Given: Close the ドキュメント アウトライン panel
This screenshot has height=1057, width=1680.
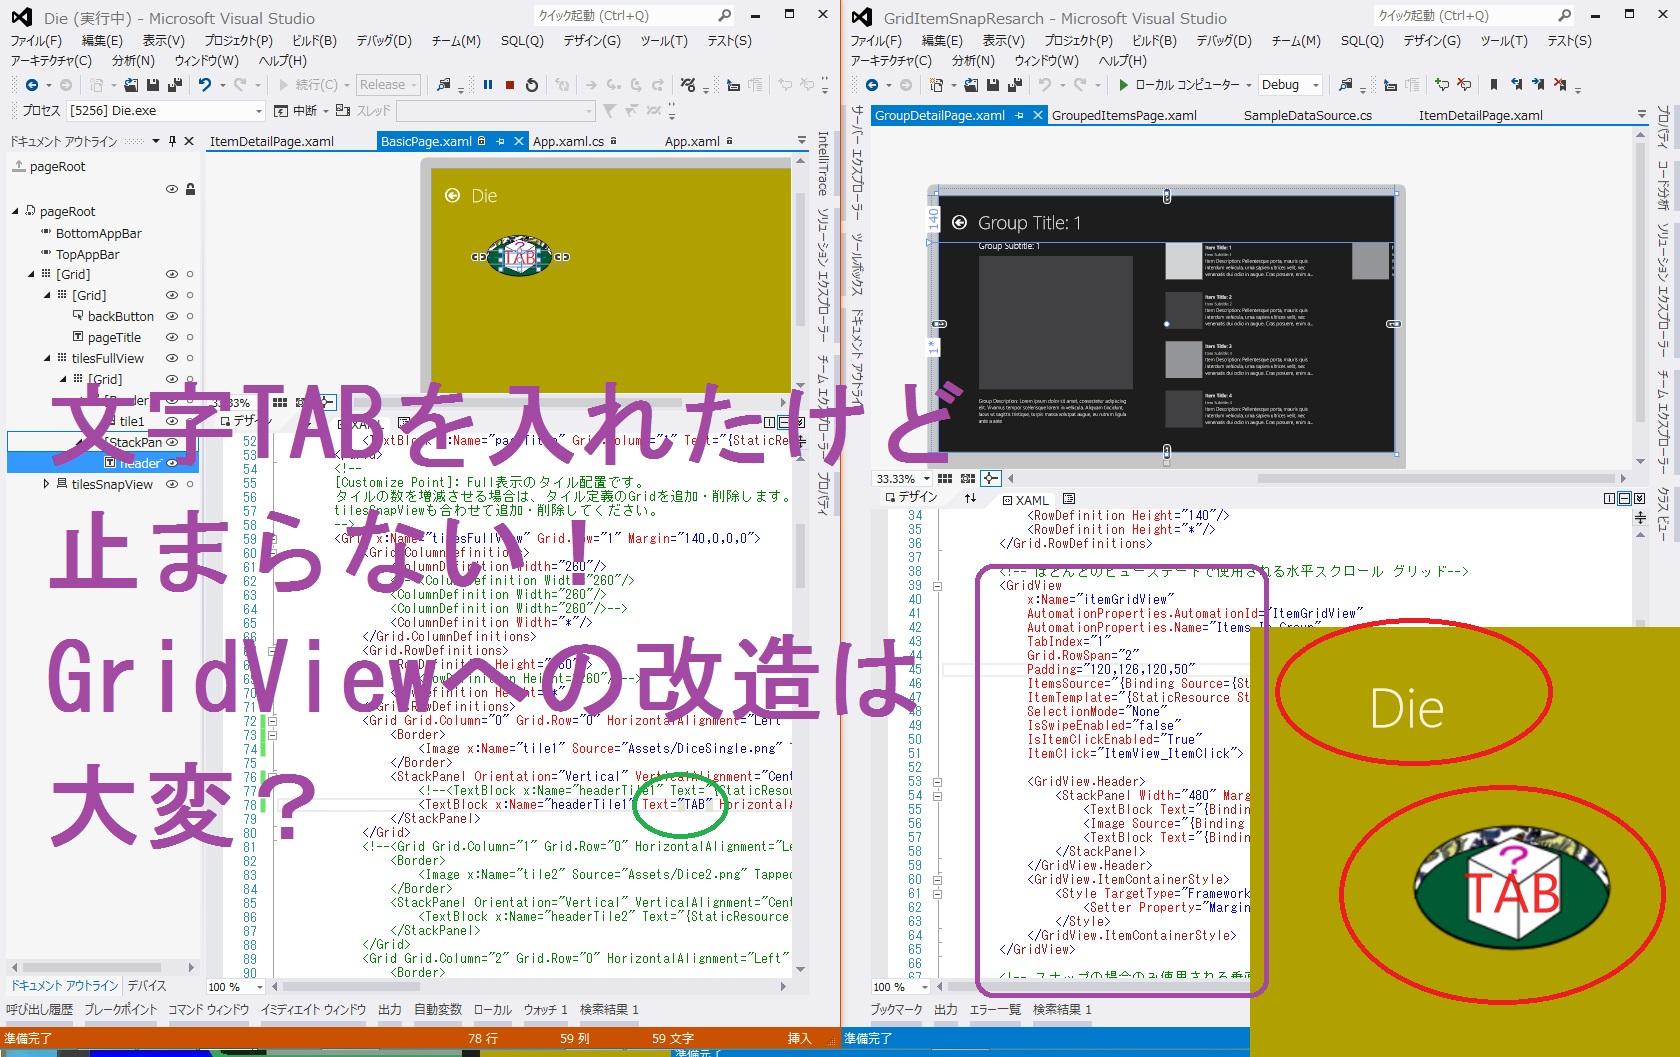Looking at the screenshot, I should click(x=189, y=141).
